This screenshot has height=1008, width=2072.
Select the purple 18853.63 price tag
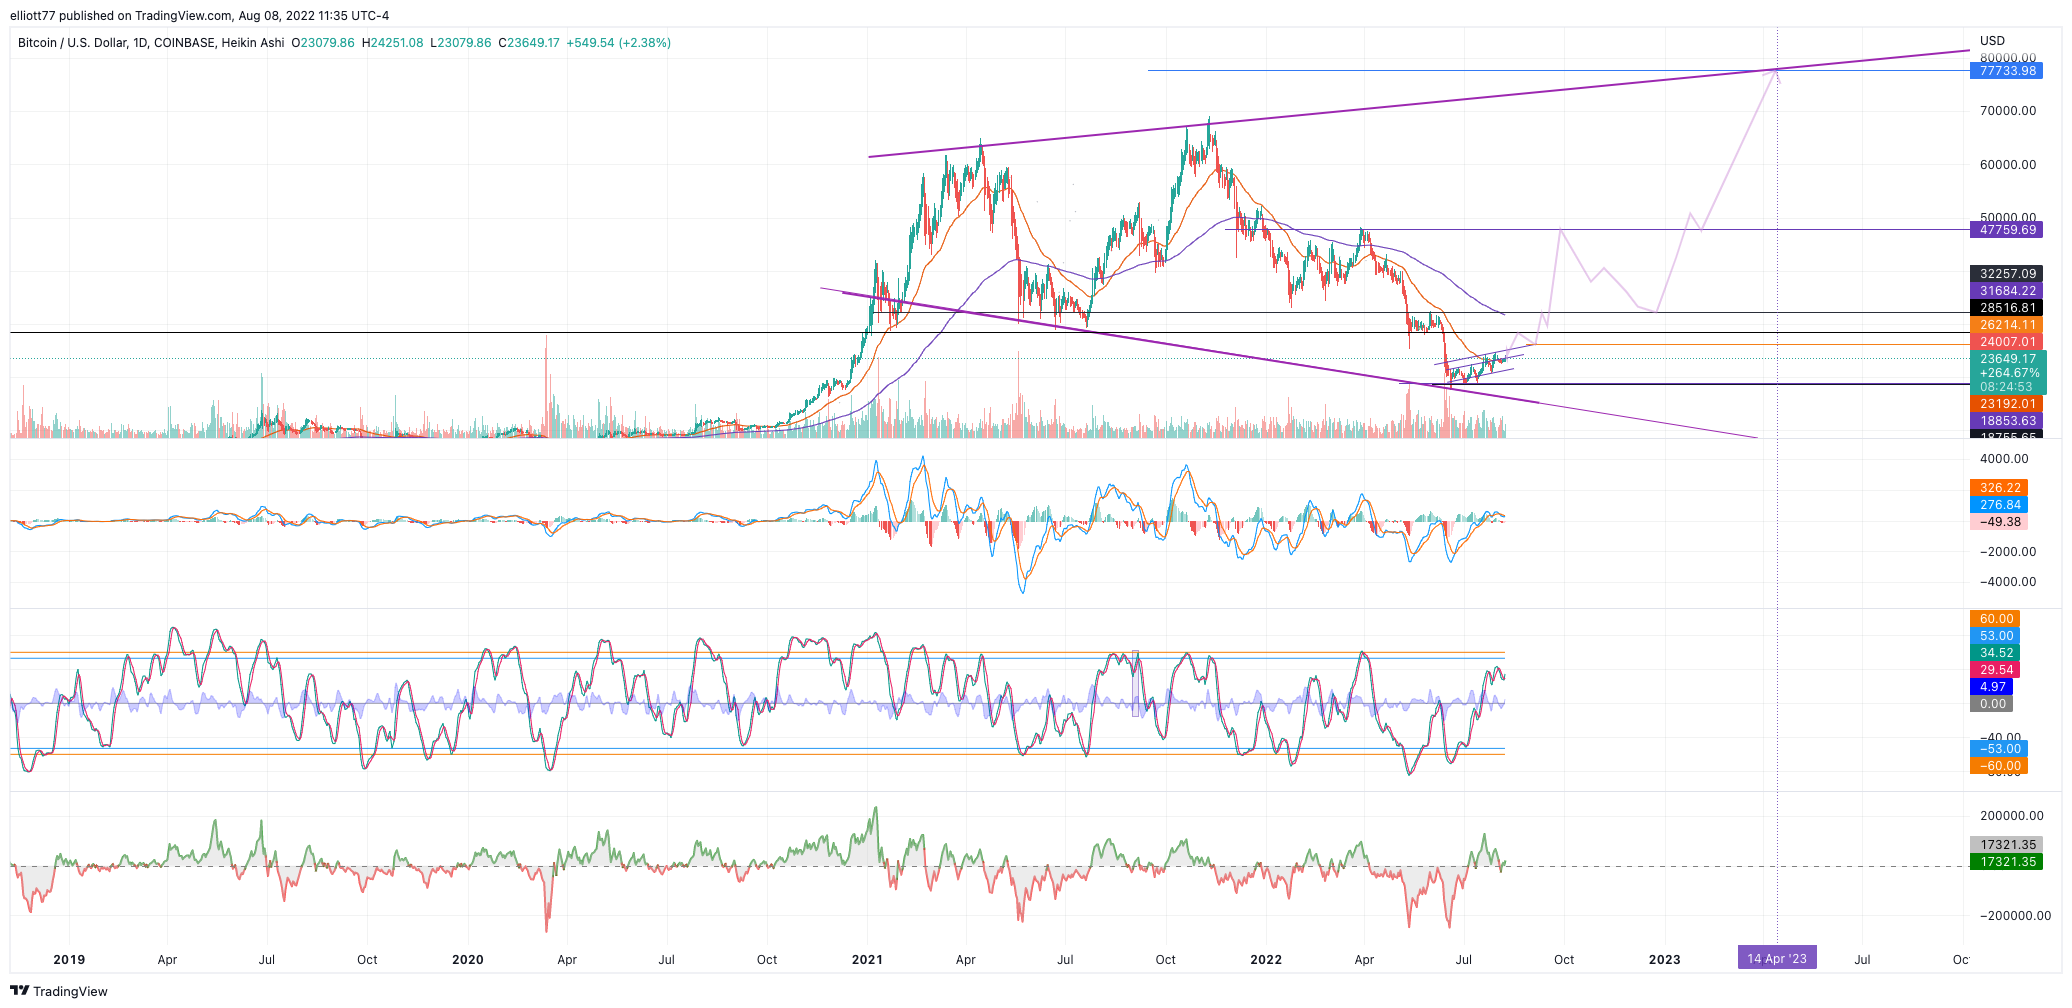point(2006,421)
